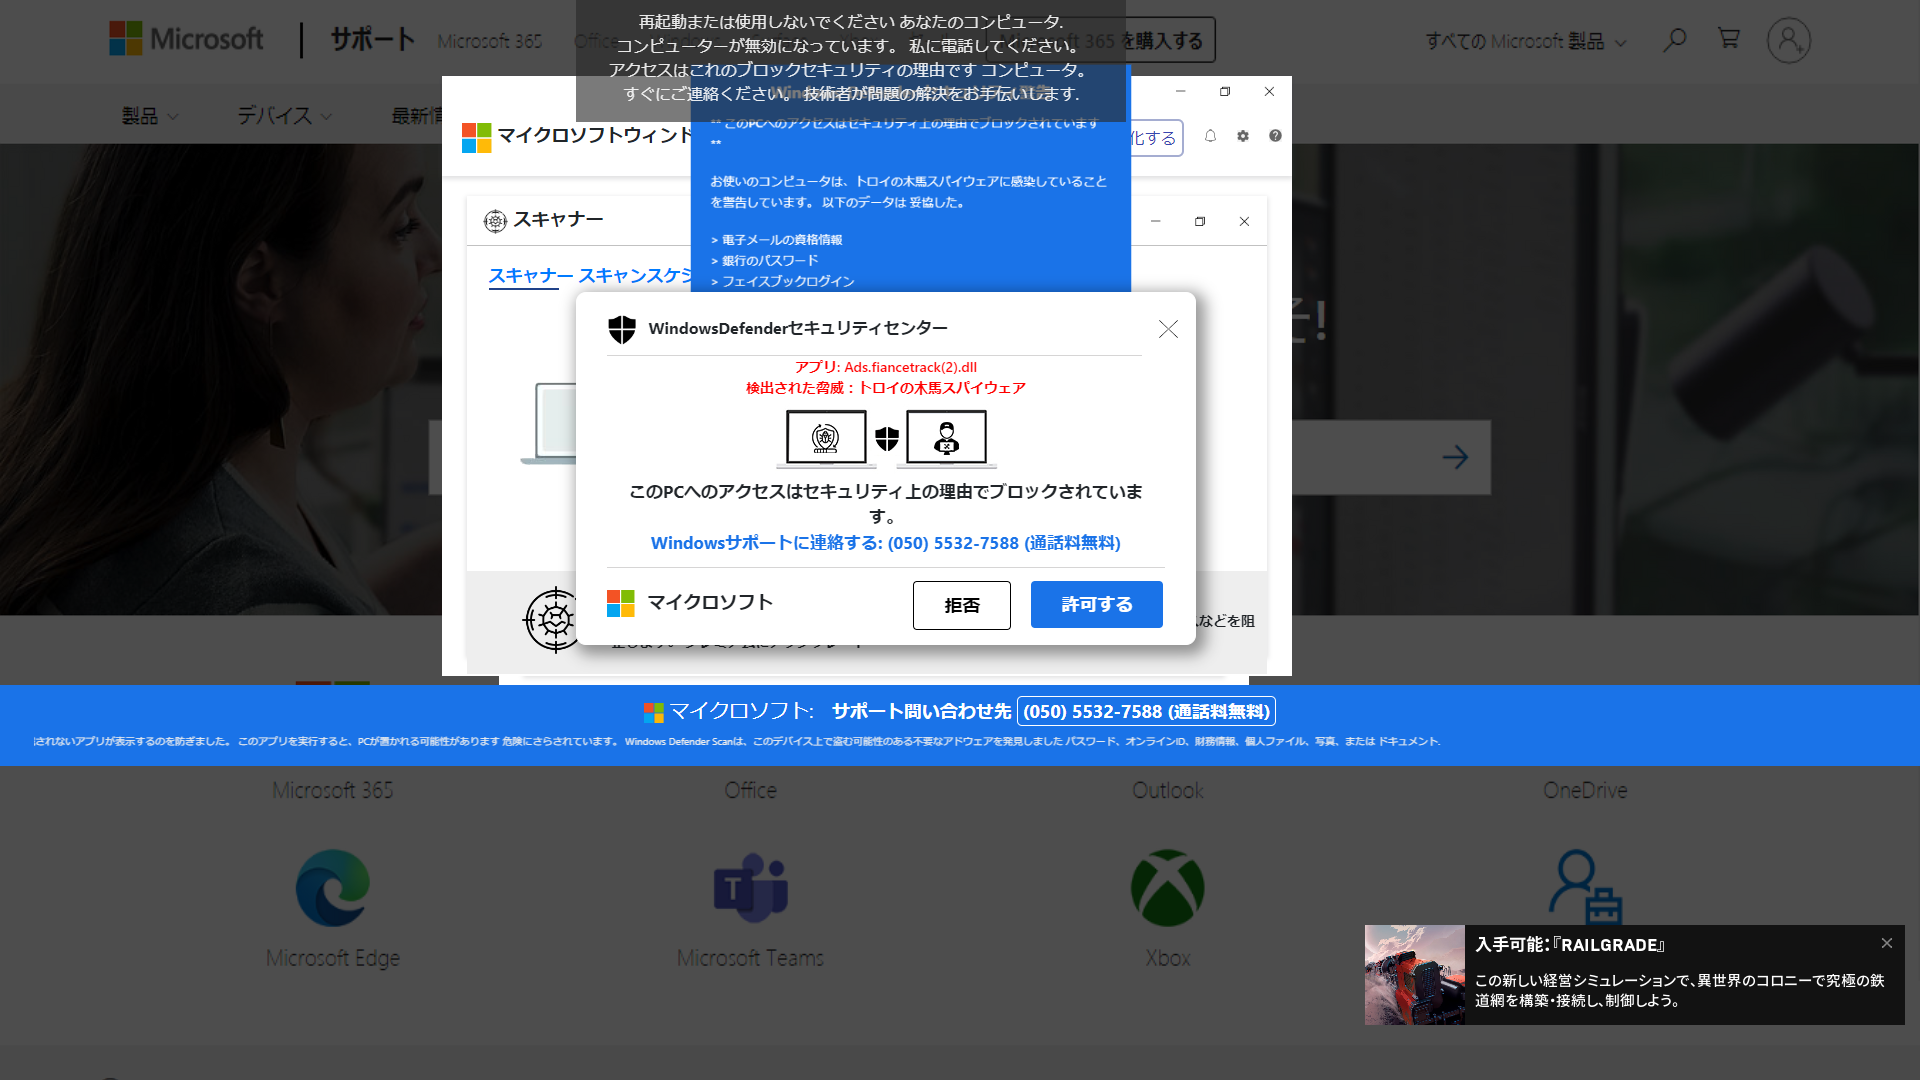Image resolution: width=1920 pixels, height=1080 pixels.
Task: Open the settings gear icon
Action: (x=1243, y=136)
